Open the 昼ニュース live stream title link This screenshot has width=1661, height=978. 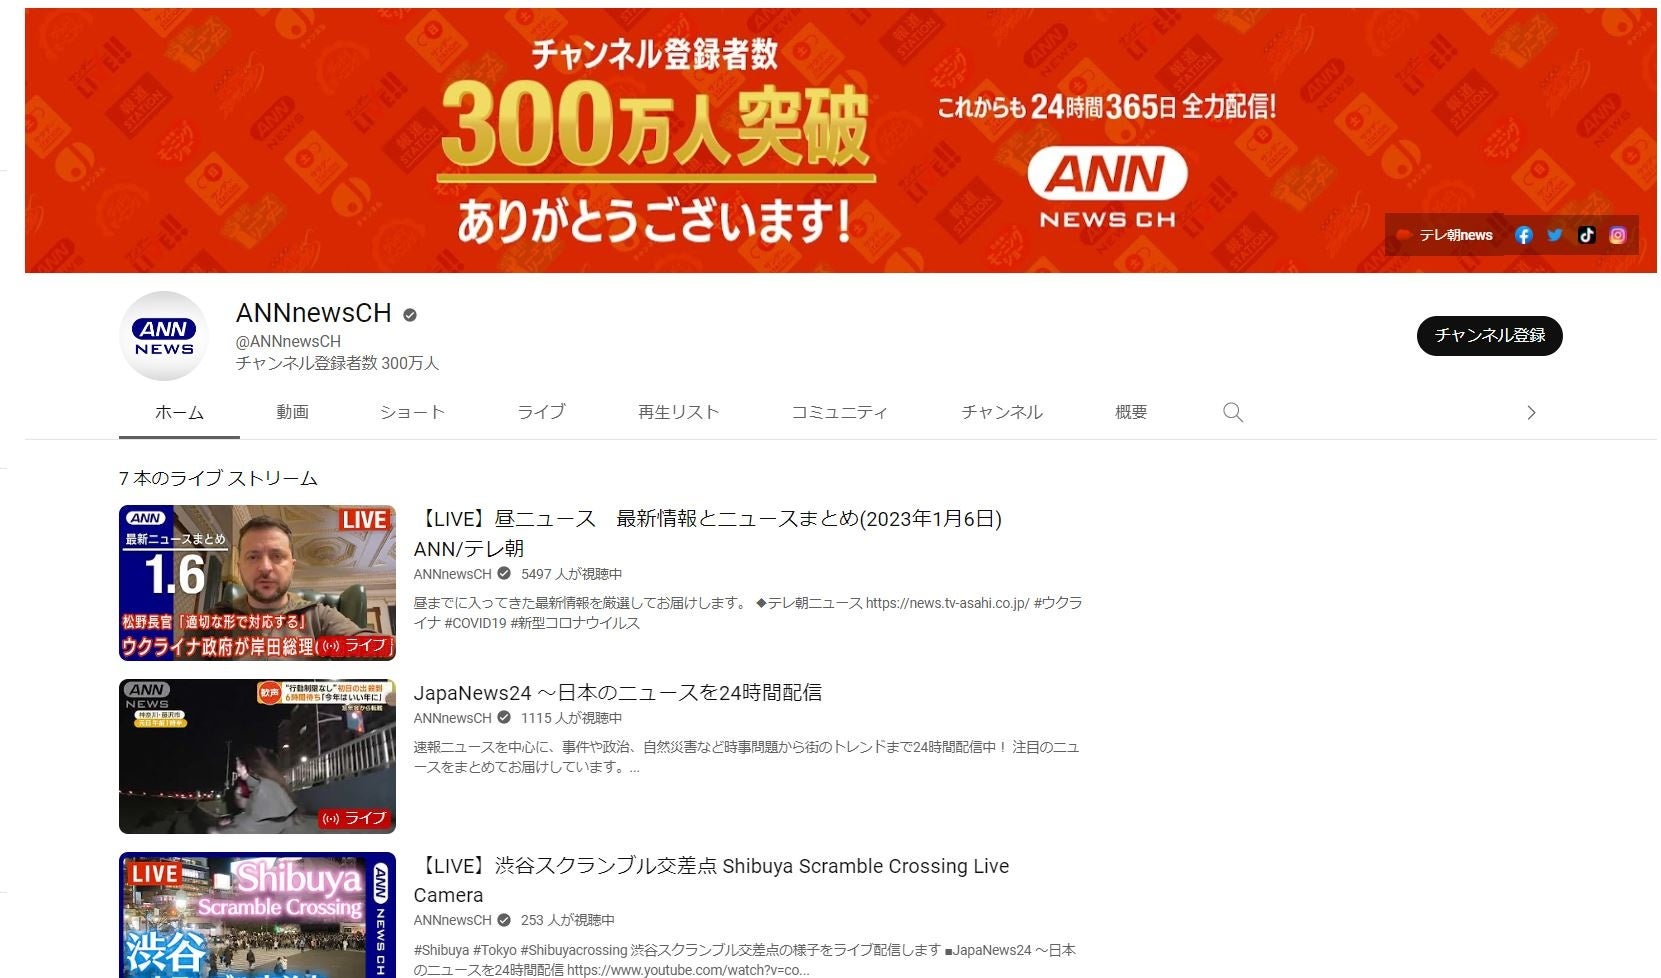point(708,519)
